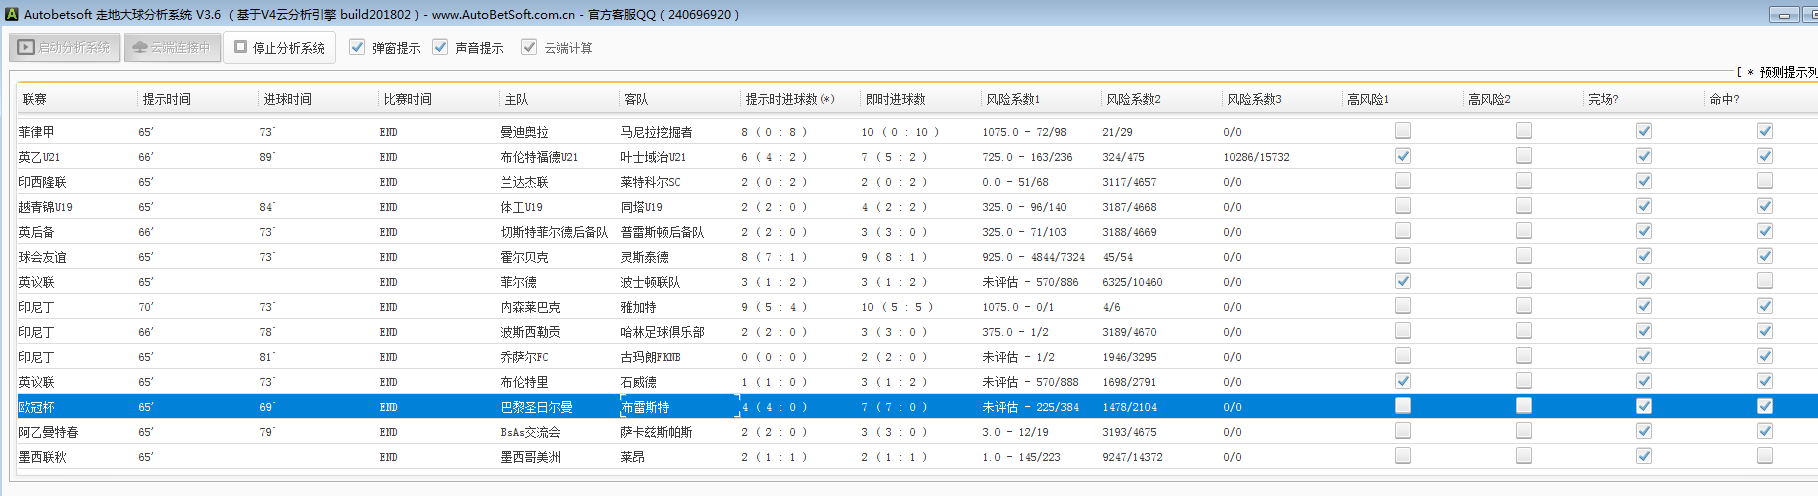
Task: Click the 主队 column header
Action: (x=516, y=99)
